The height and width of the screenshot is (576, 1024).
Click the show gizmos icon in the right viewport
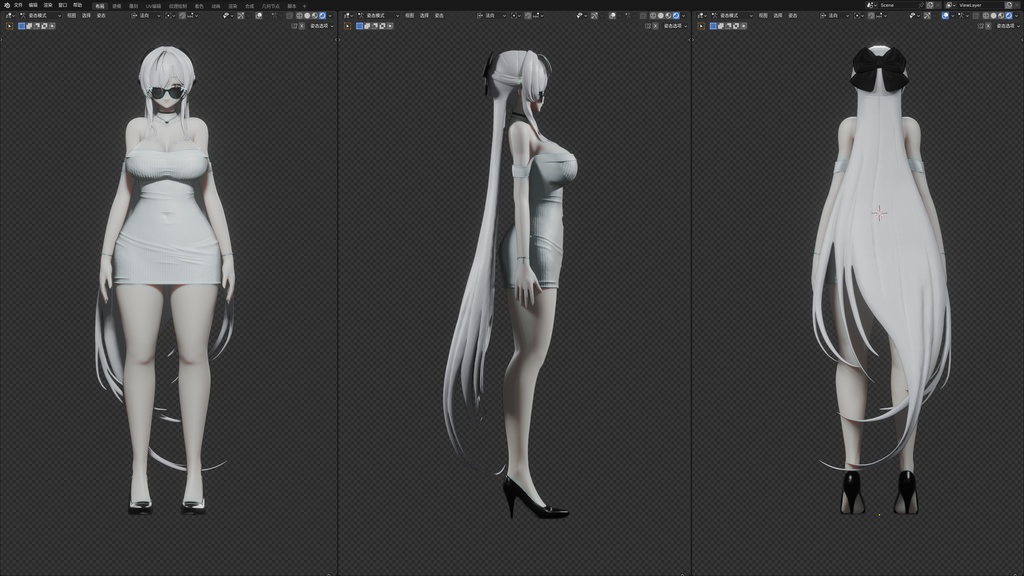point(927,16)
